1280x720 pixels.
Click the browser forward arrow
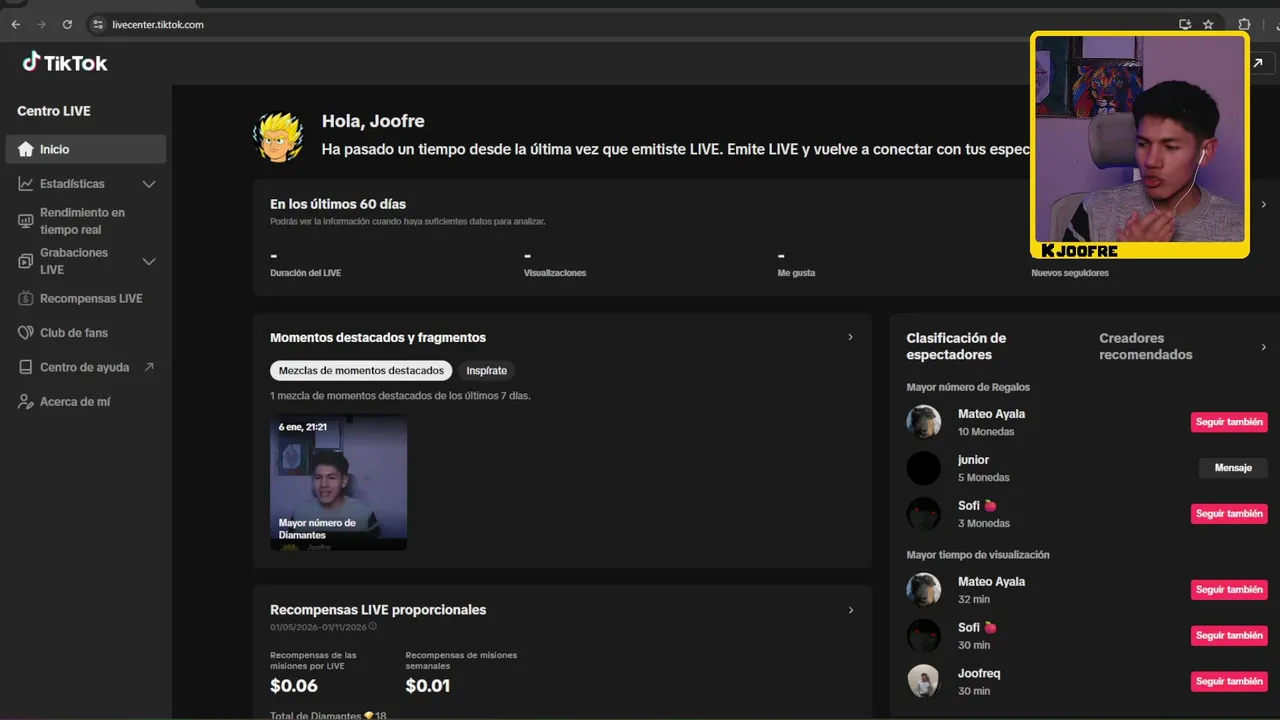click(x=41, y=24)
